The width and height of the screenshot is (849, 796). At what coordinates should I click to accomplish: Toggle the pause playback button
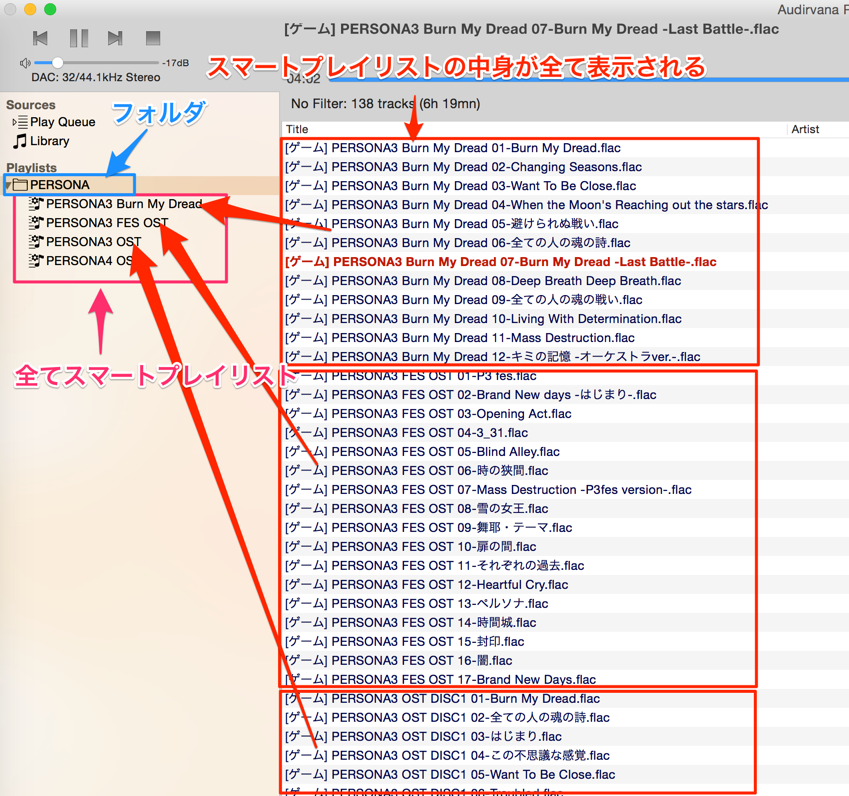tap(77, 37)
